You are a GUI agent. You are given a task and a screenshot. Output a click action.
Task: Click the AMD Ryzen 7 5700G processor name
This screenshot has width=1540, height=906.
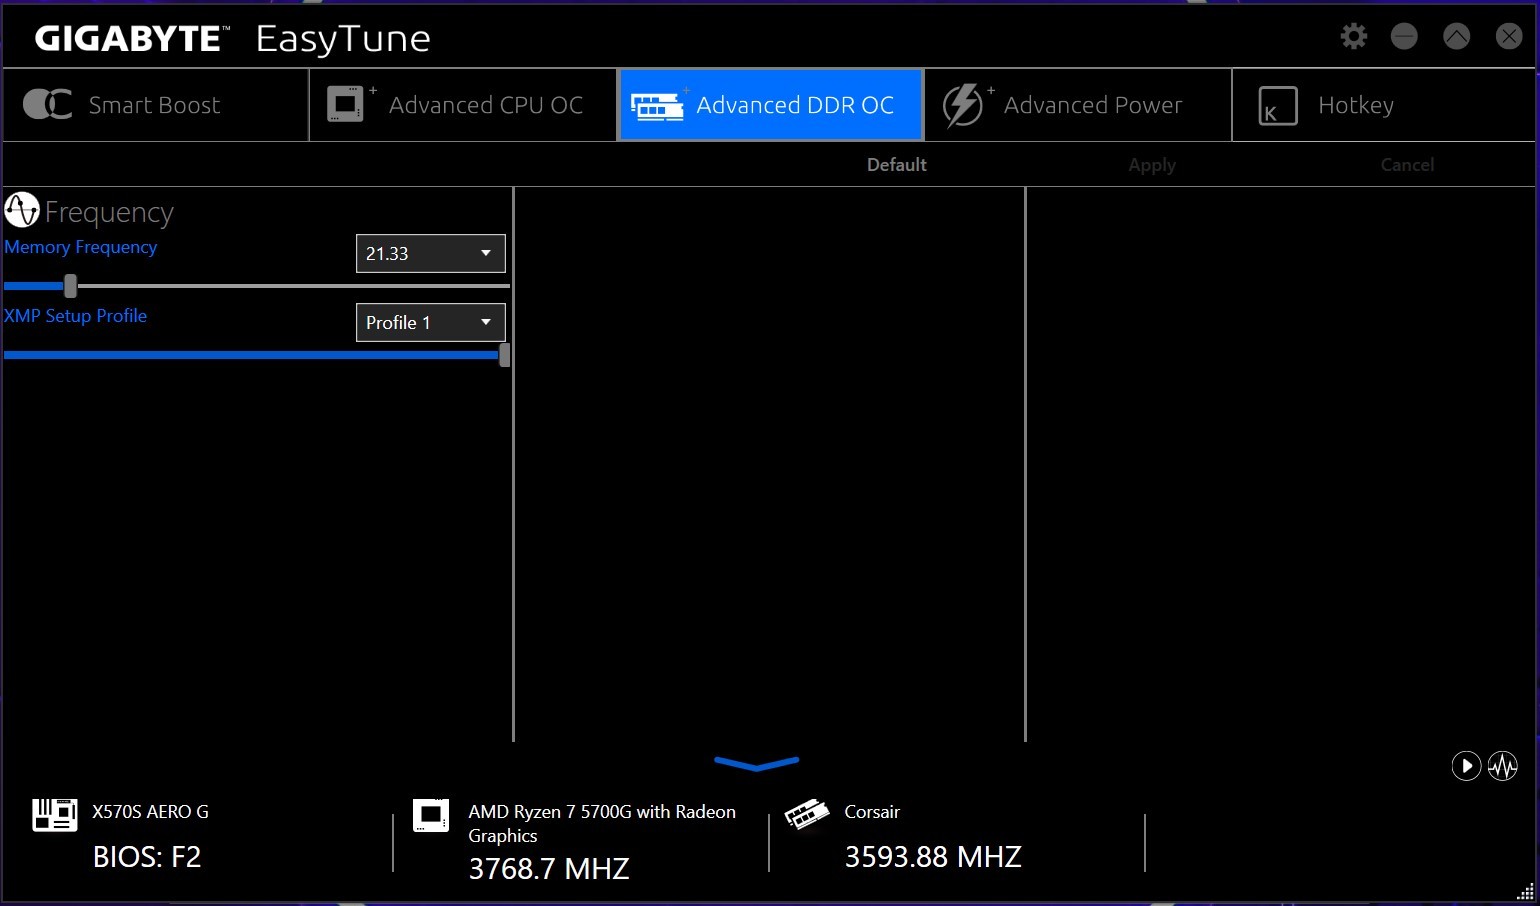tap(602, 823)
